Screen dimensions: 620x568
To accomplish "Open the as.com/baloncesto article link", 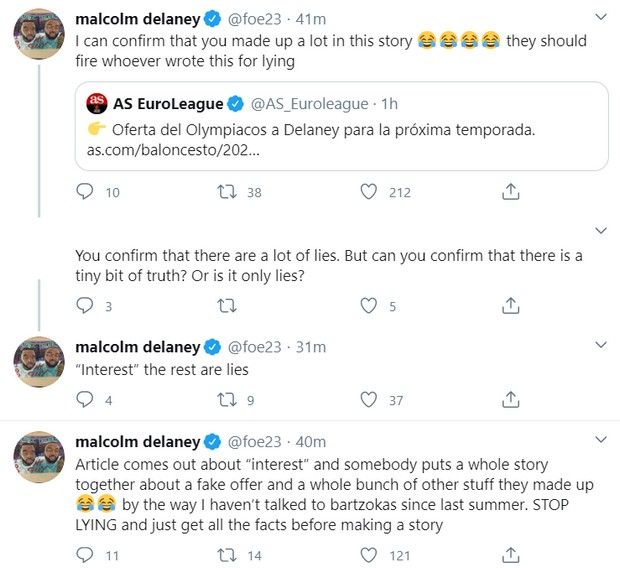I will 173,150.
